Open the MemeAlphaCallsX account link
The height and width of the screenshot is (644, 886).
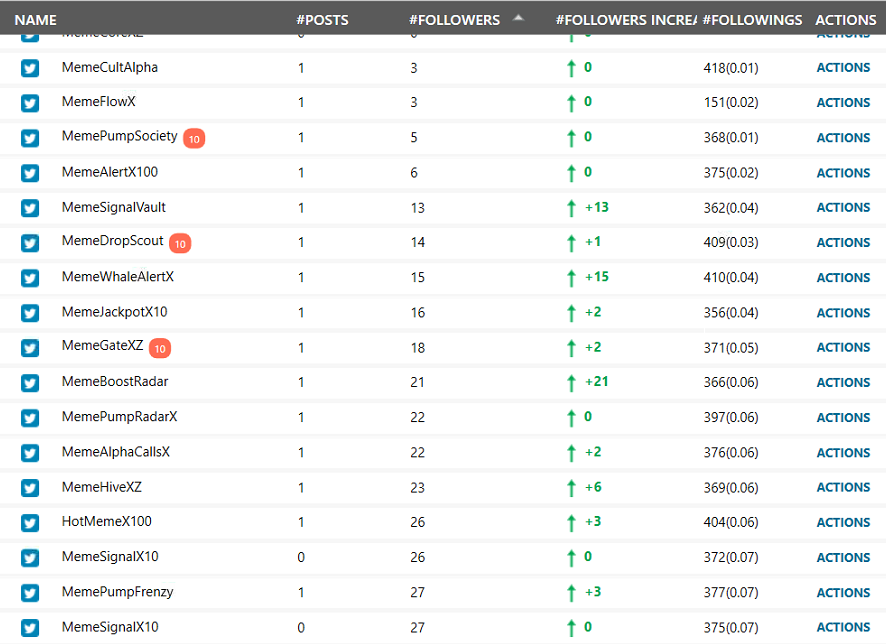click(116, 452)
